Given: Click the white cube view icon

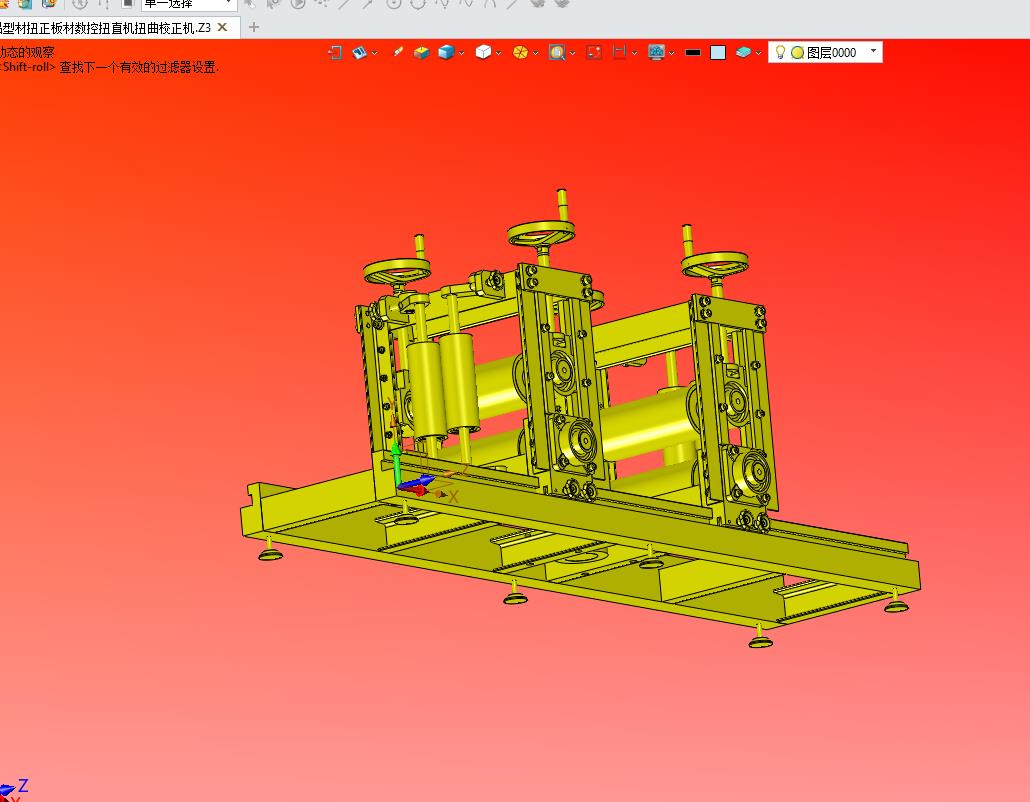Looking at the screenshot, I should click(483, 52).
